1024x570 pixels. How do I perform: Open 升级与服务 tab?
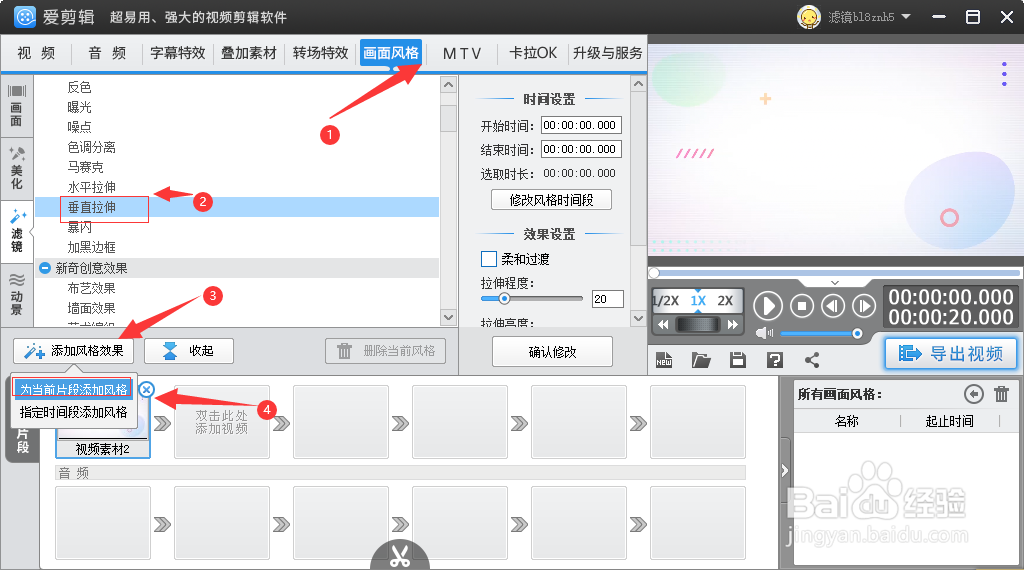coord(607,53)
